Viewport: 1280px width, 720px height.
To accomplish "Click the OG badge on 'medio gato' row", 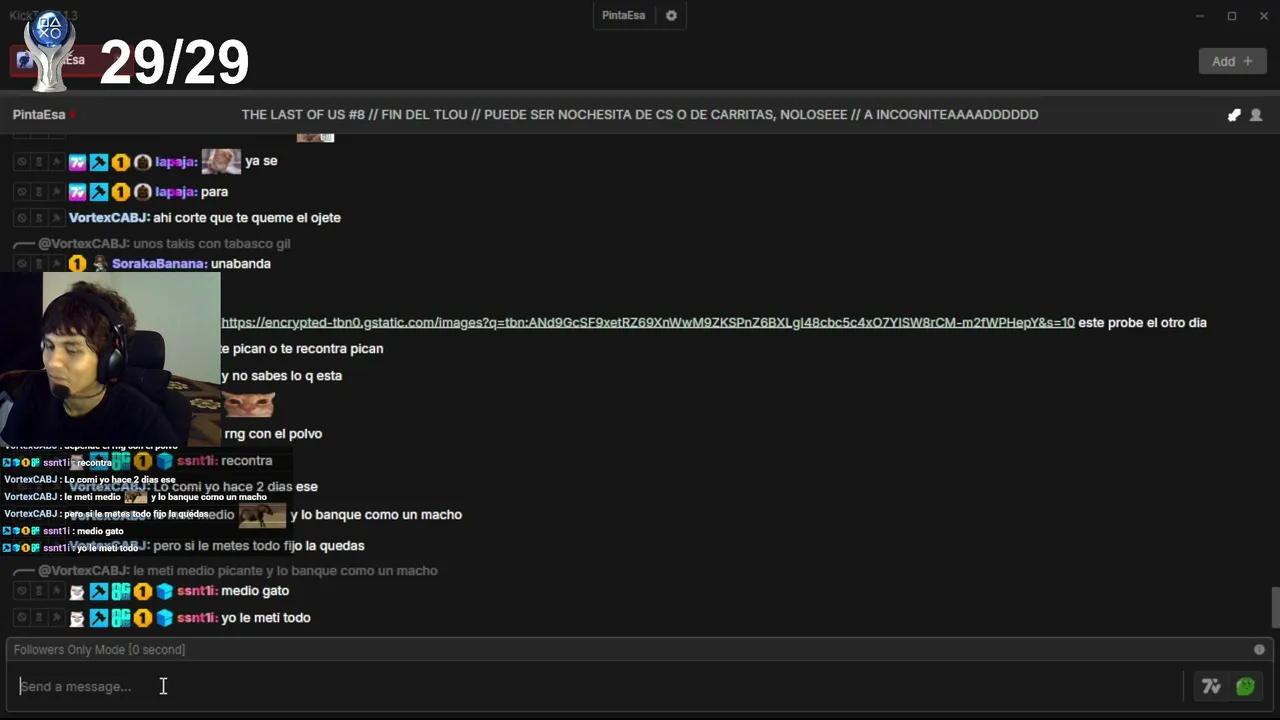I will (x=121, y=591).
